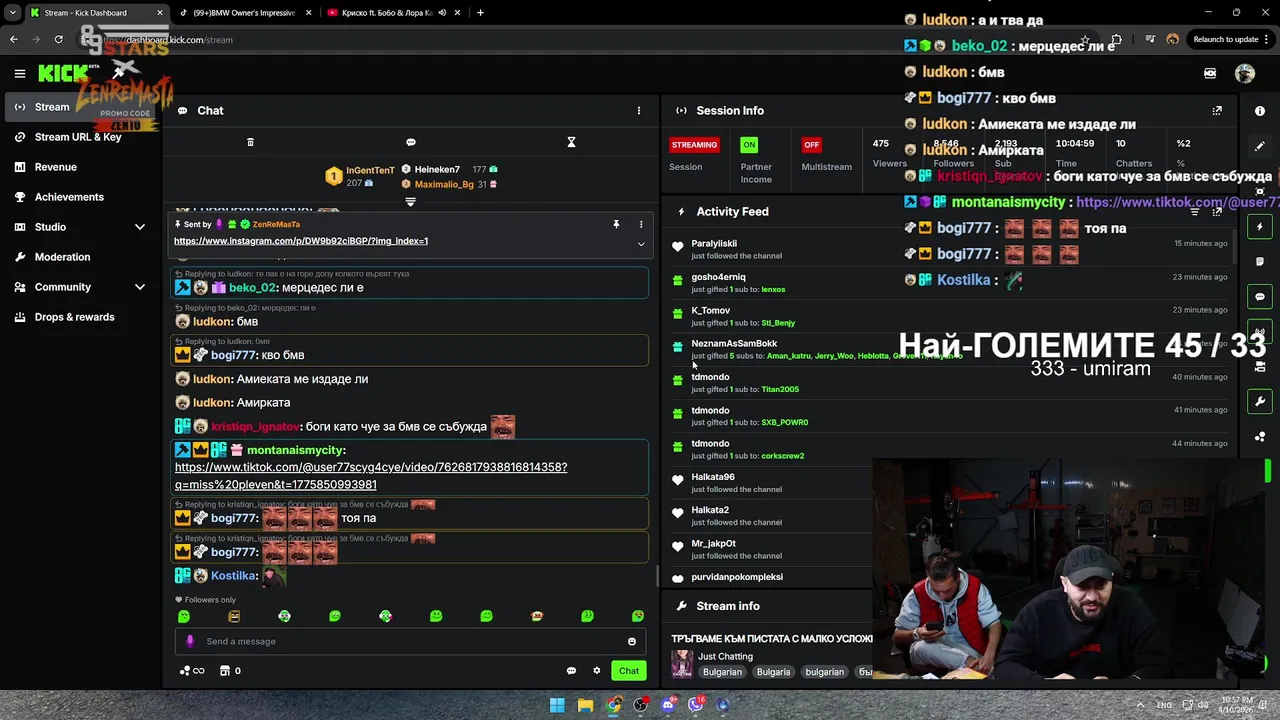Open chat settings gear icon
Viewport: 1280px width, 720px height.
tap(597, 671)
